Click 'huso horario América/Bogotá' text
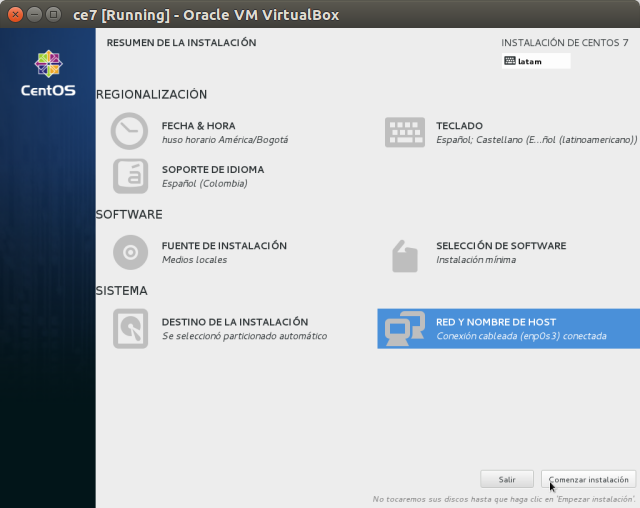 point(224,140)
